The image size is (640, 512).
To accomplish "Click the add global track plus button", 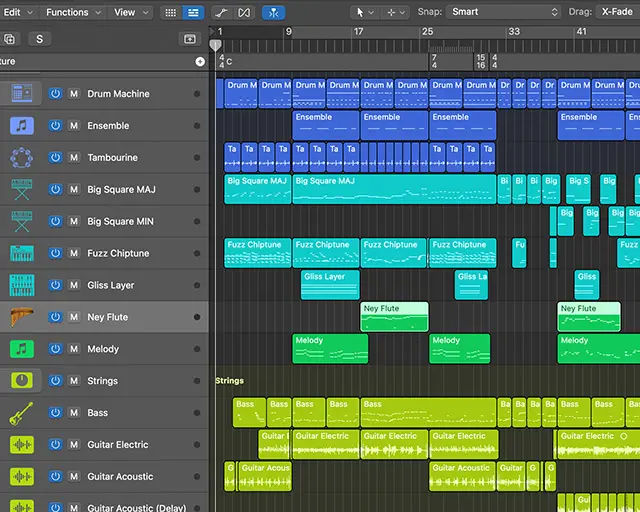I will pos(200,61).
